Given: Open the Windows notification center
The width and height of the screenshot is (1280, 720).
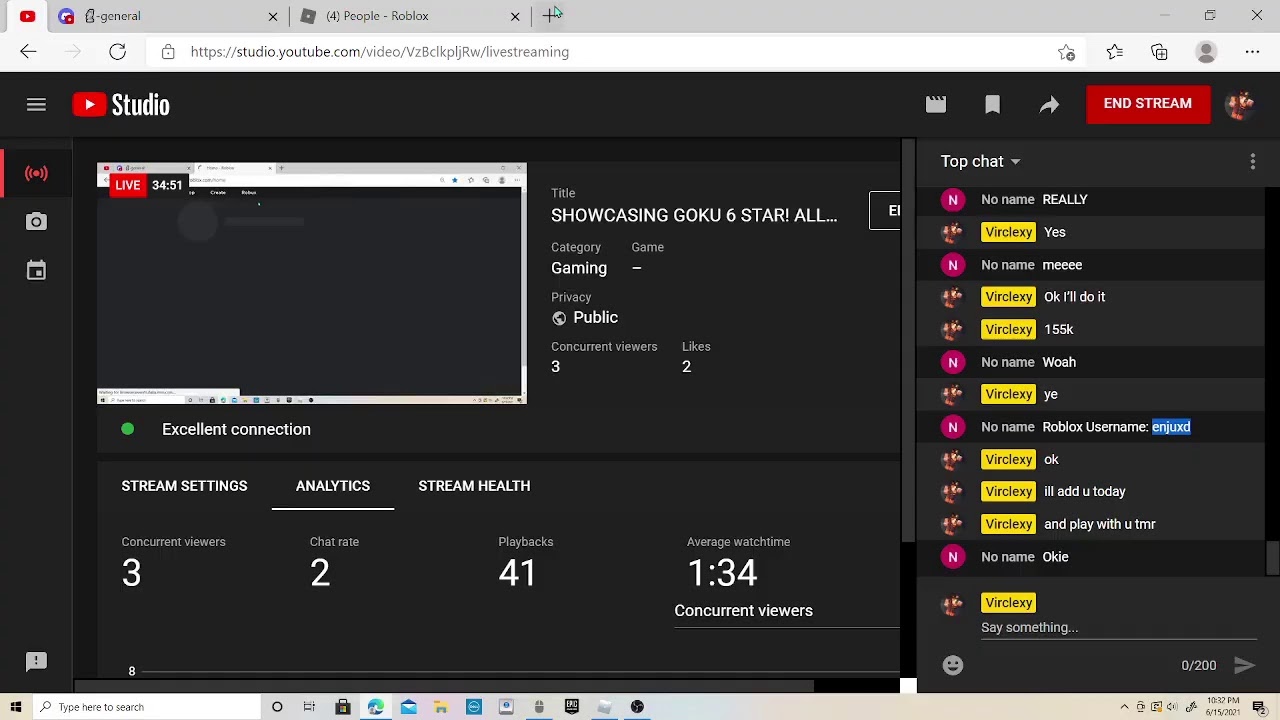Looking at the screenshot, I should click(1260, 707).
